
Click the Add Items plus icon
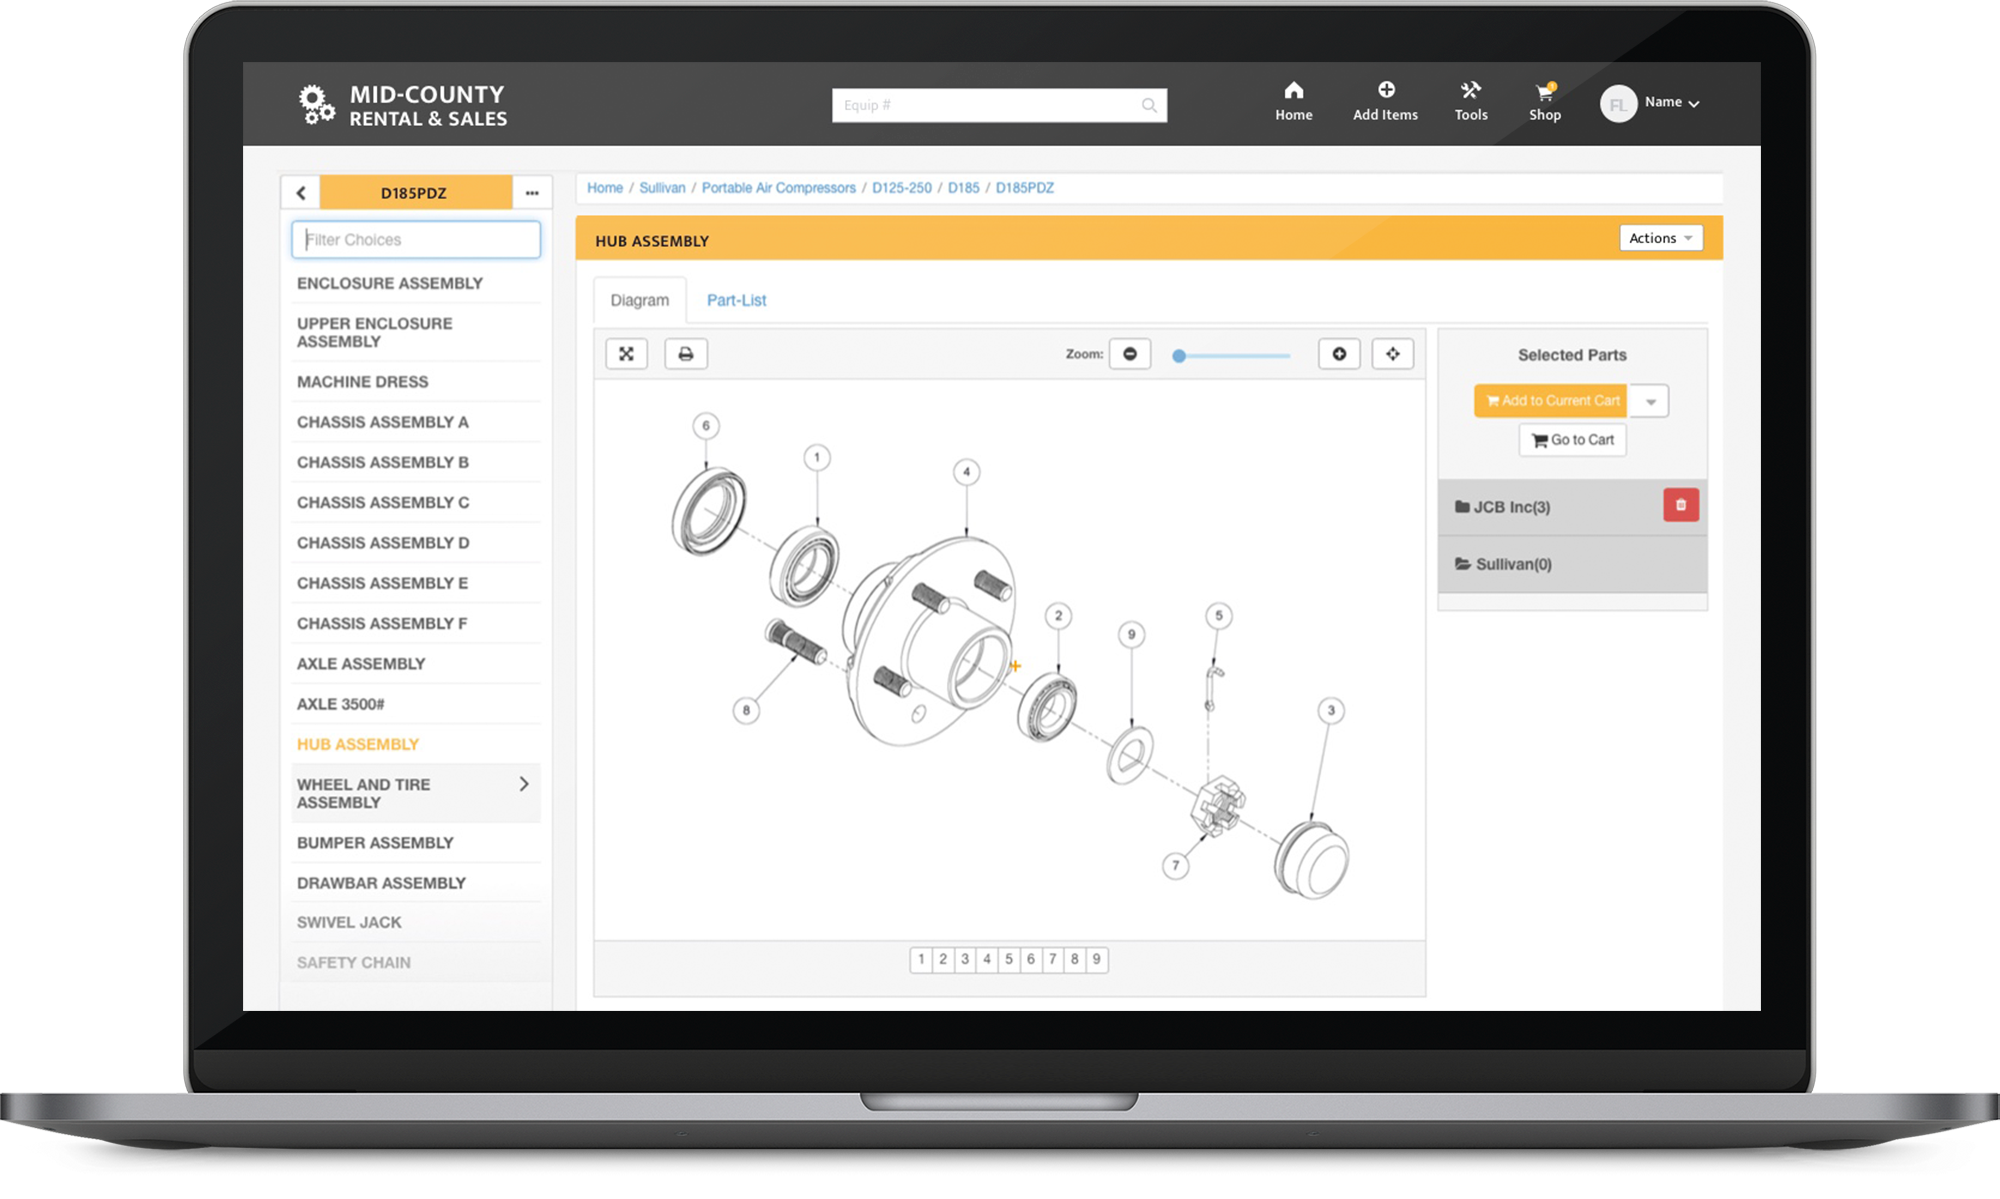pyautogui.click(x=1385, y=91)
